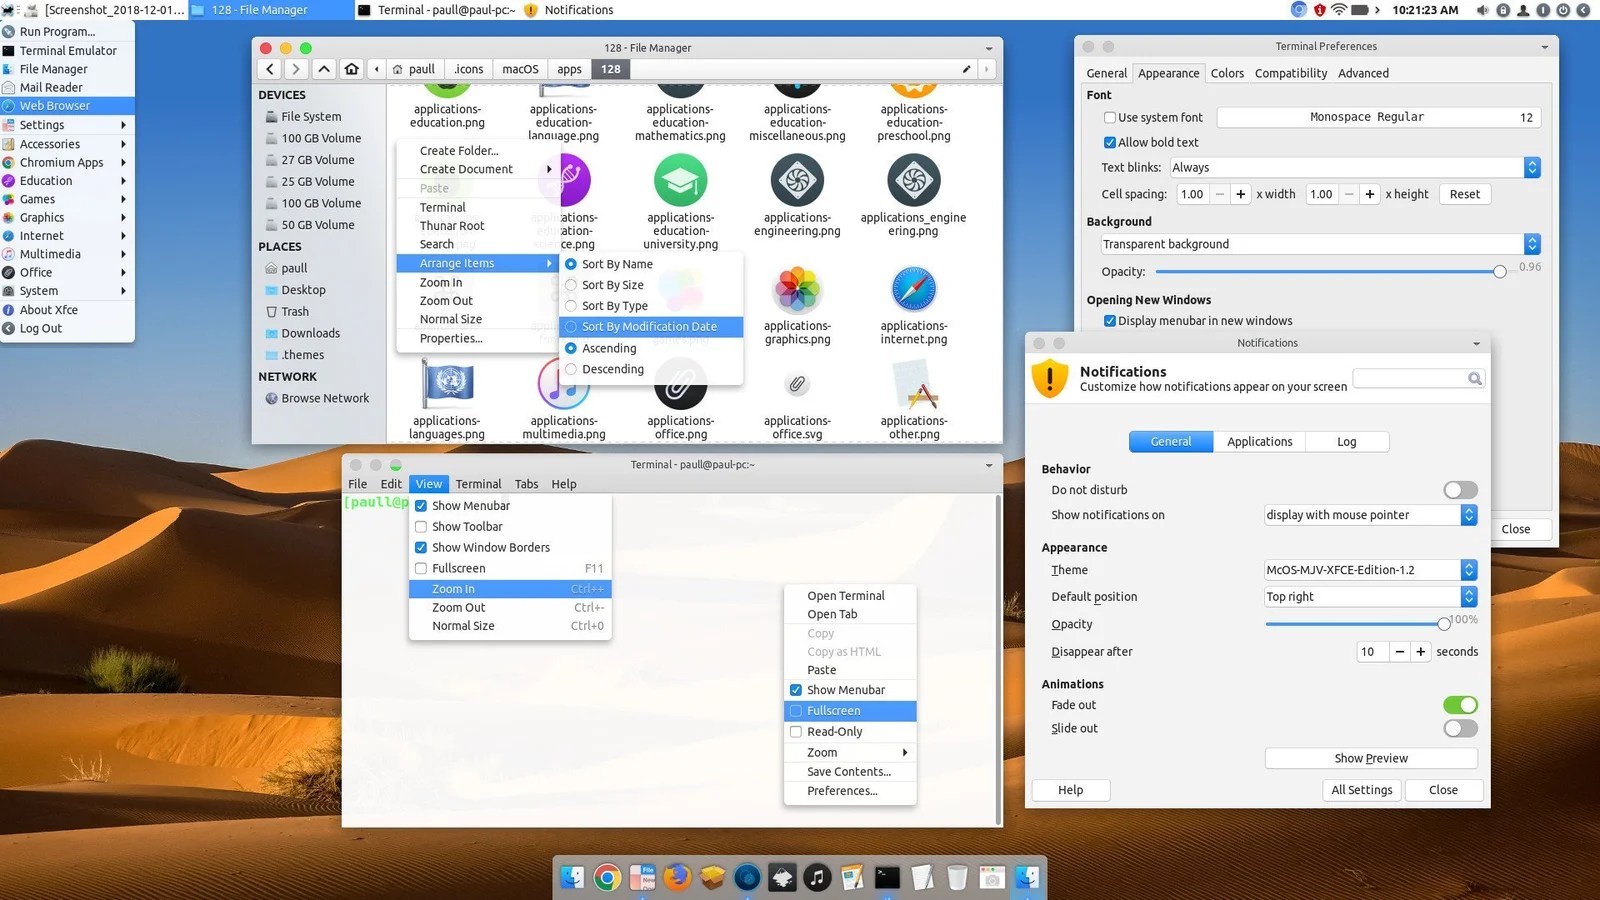Click the All Settings button
1600x900 pixels.
[1361, 789]
